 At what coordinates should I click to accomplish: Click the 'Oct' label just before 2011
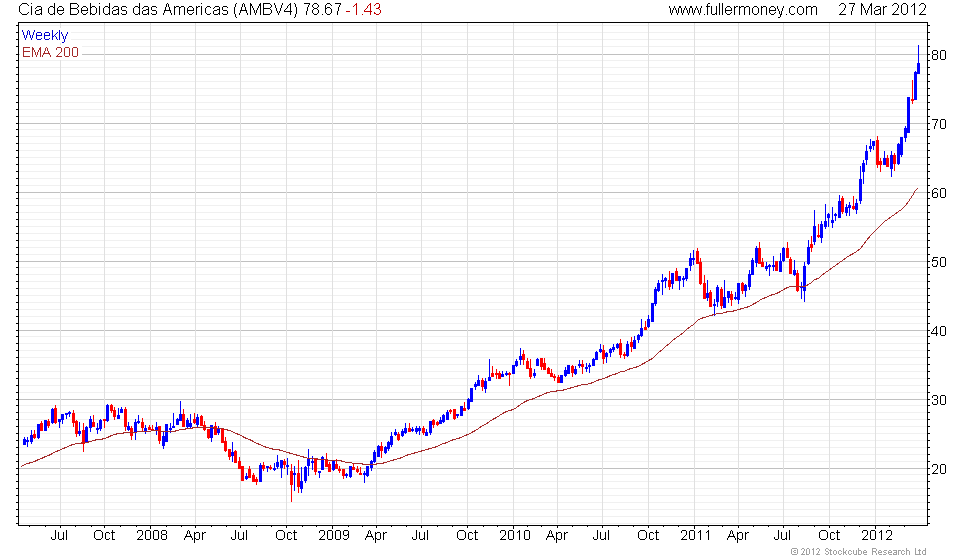(648, 536)
